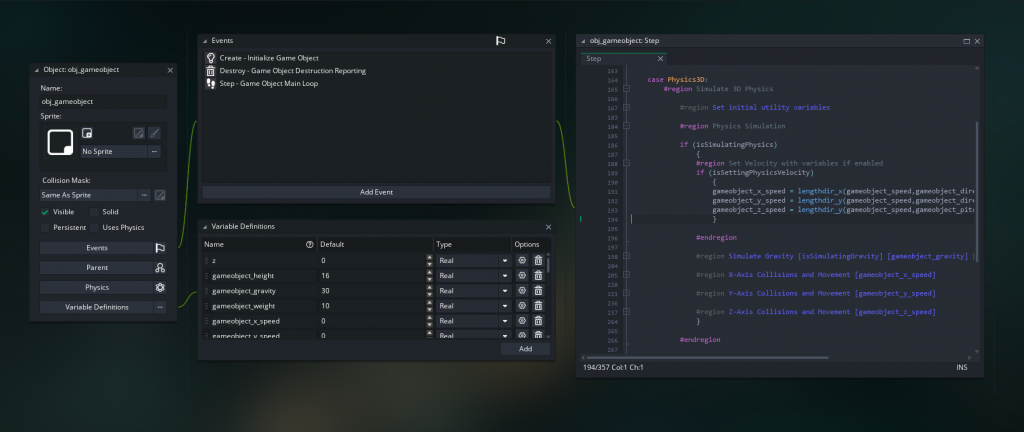Click the edit sprite icon above No Sprite
The image size is (1024, 432).
138,133
